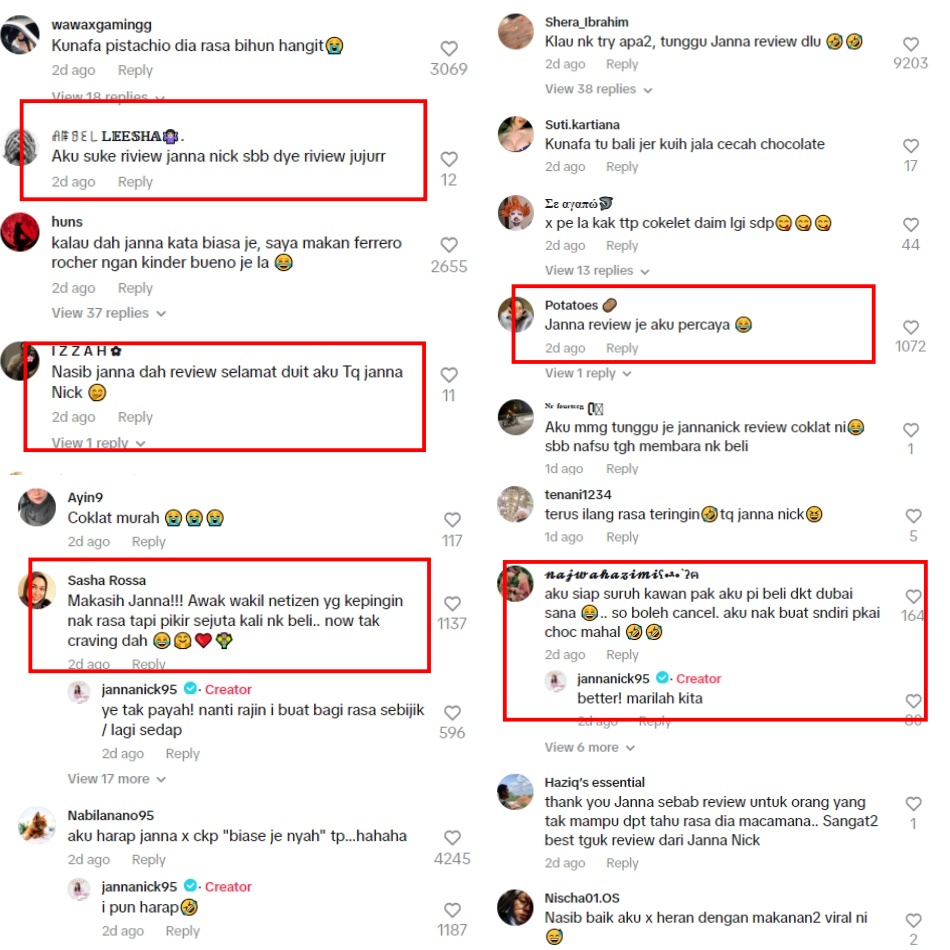This screenshot has height=950, width=950.
Task: Reply to tenani1234's comment
Action: coord(622,537)
